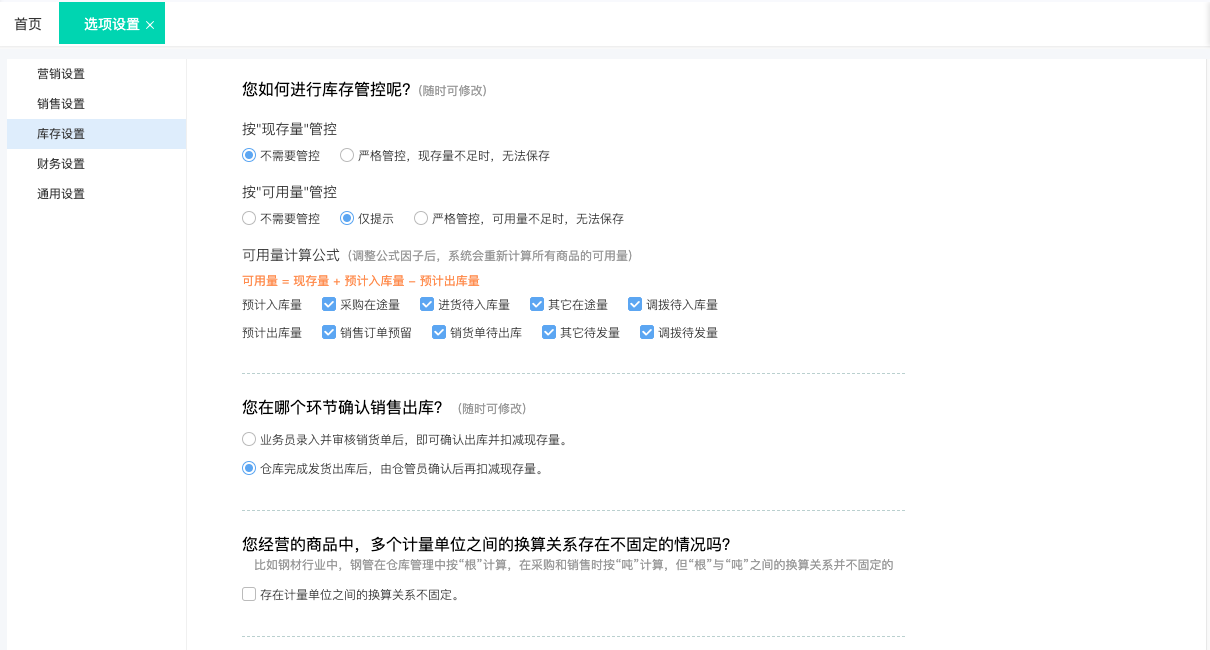
Task: Click the 多个计量单位 heading text
Action: [486, 544]
